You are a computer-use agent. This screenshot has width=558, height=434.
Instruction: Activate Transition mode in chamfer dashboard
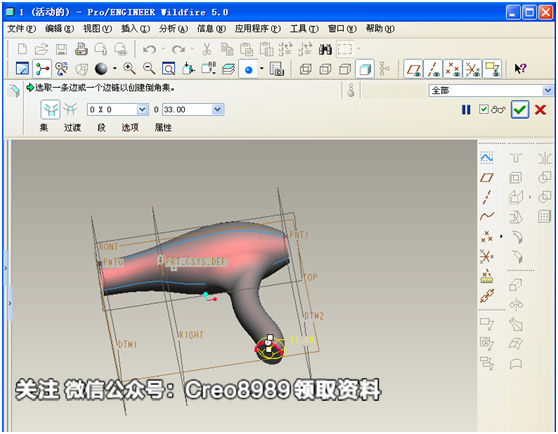[70, 109]
